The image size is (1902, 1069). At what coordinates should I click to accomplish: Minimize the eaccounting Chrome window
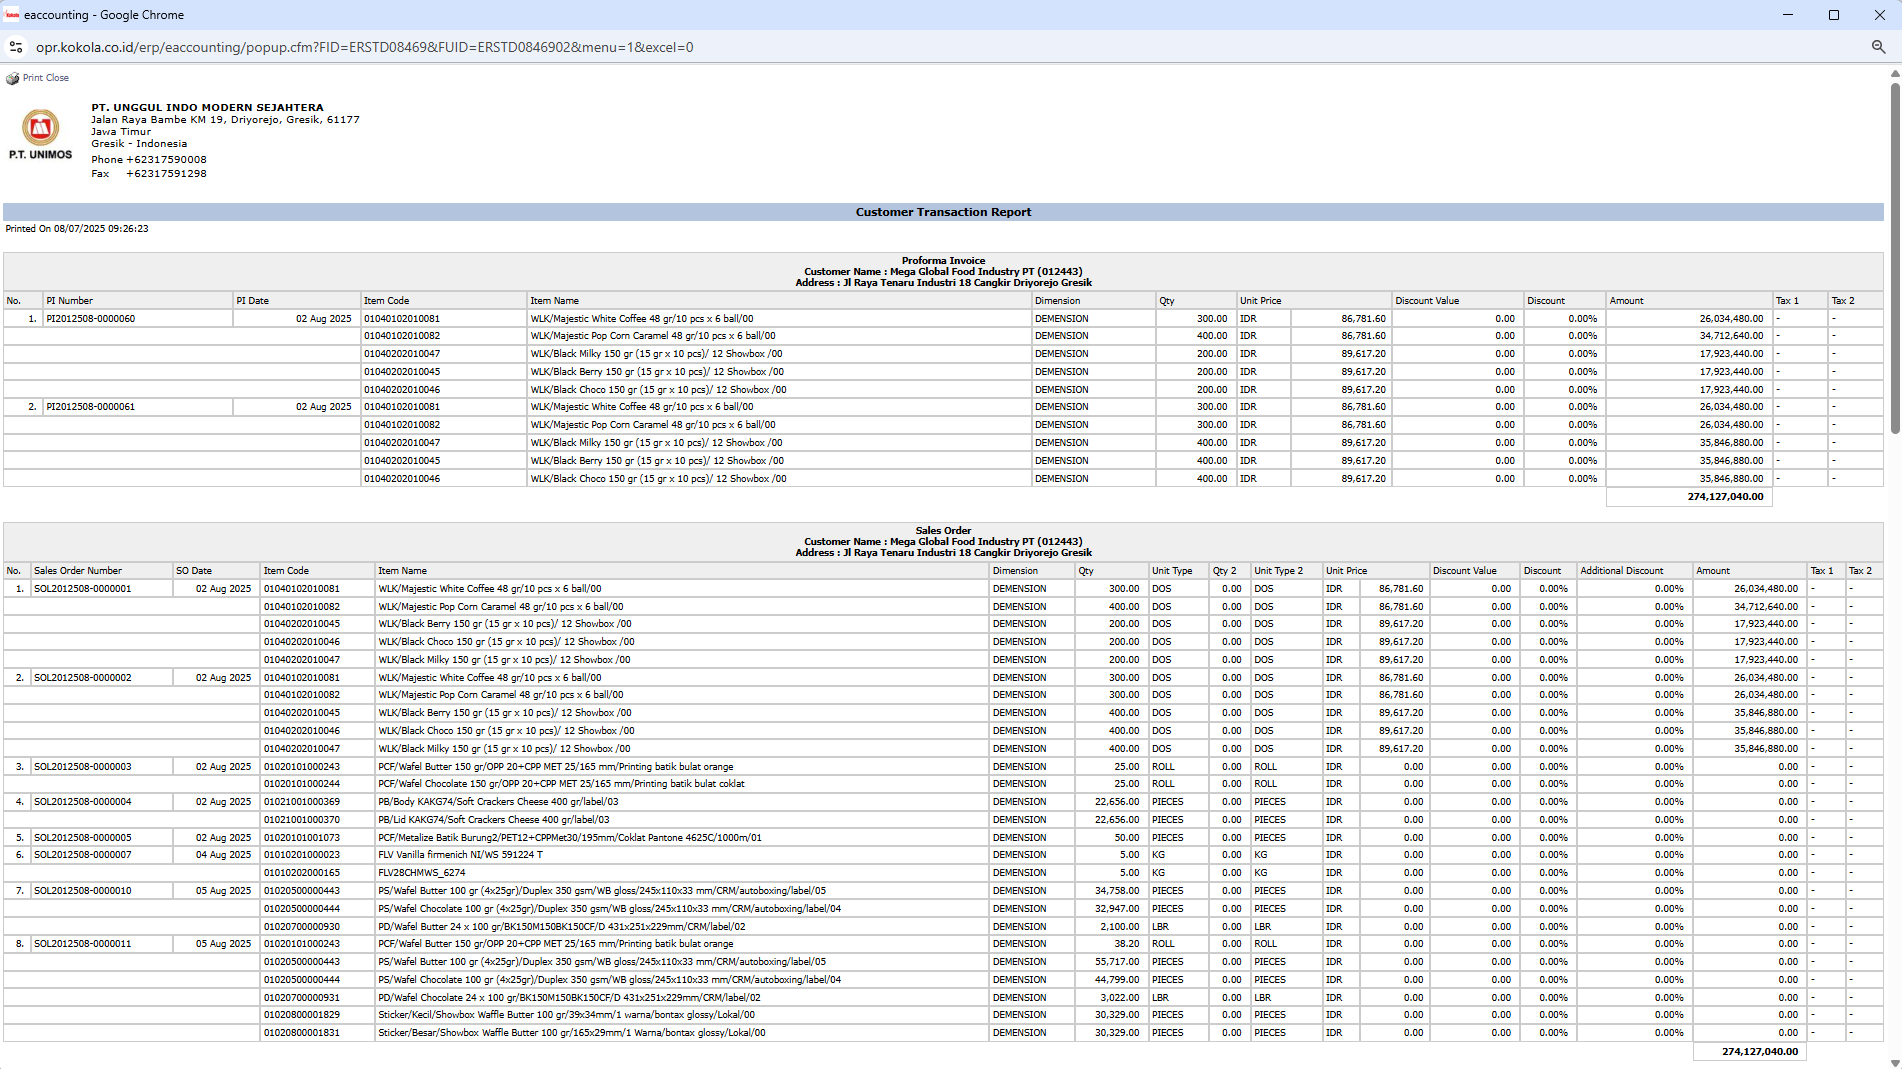pyautogui.click(x=1787, y=15)
